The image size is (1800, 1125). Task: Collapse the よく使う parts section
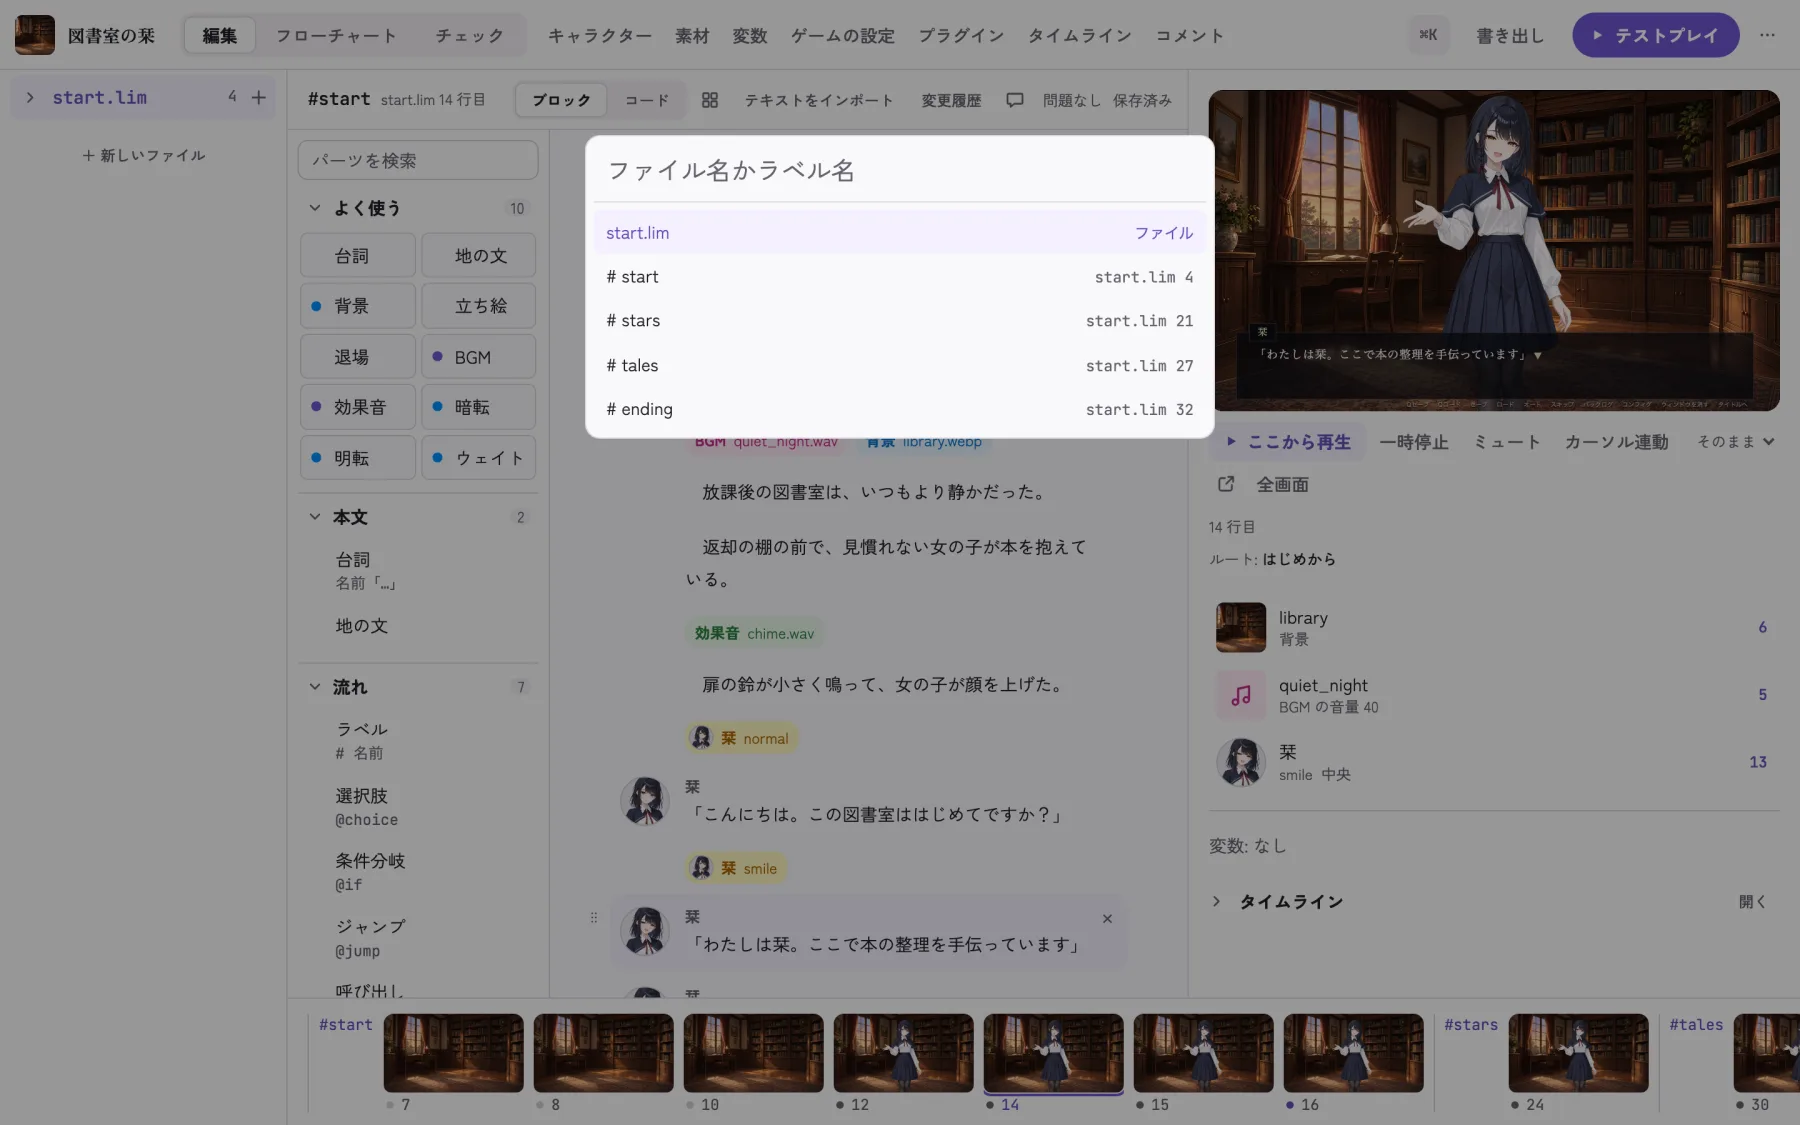(315, 208)
